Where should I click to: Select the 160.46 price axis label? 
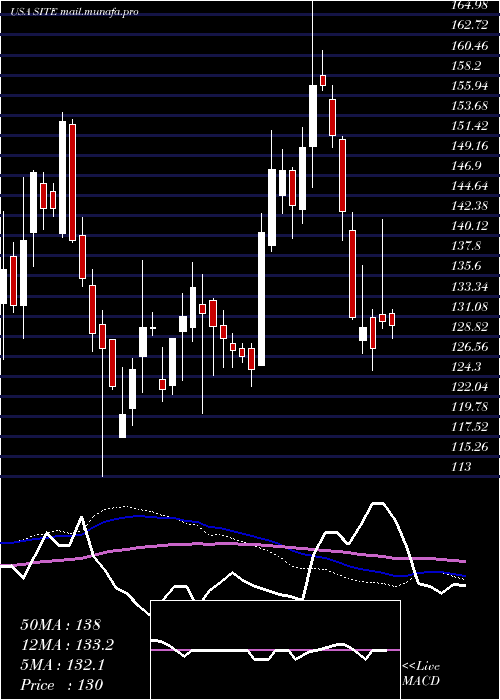[471, 46]
